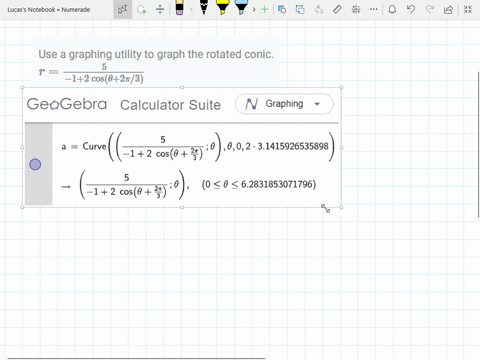Show more pens with right chevron
The height and width of the screenshot is (360, 480).
click(x=254, y=10)
